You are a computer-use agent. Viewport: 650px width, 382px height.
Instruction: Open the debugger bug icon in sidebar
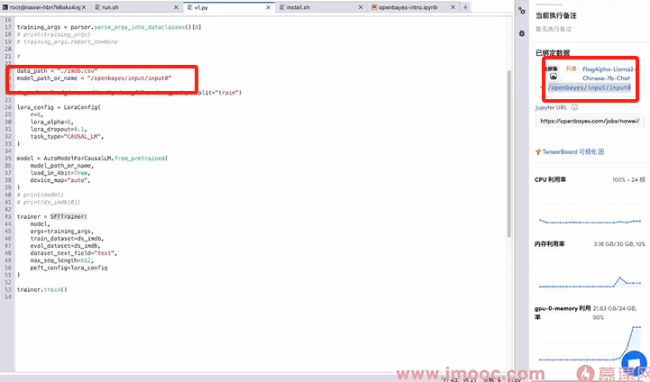521,34
